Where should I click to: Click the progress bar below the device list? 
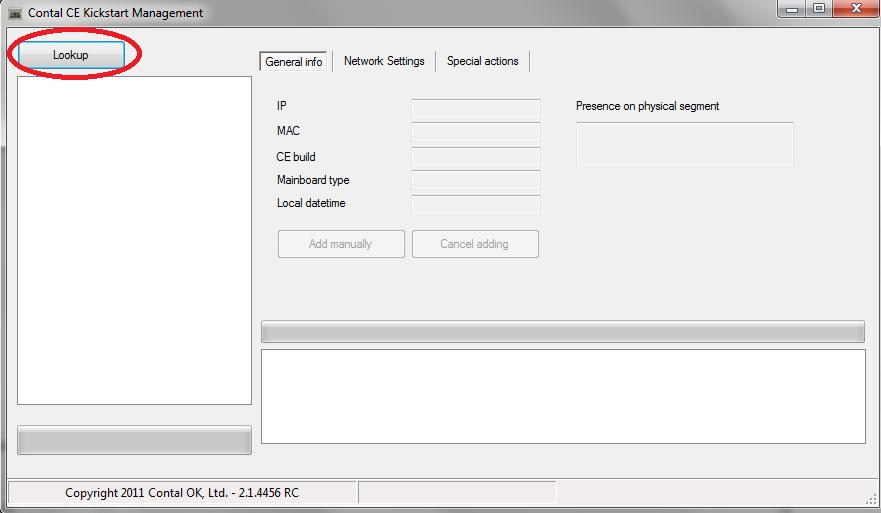pos(134,440)
